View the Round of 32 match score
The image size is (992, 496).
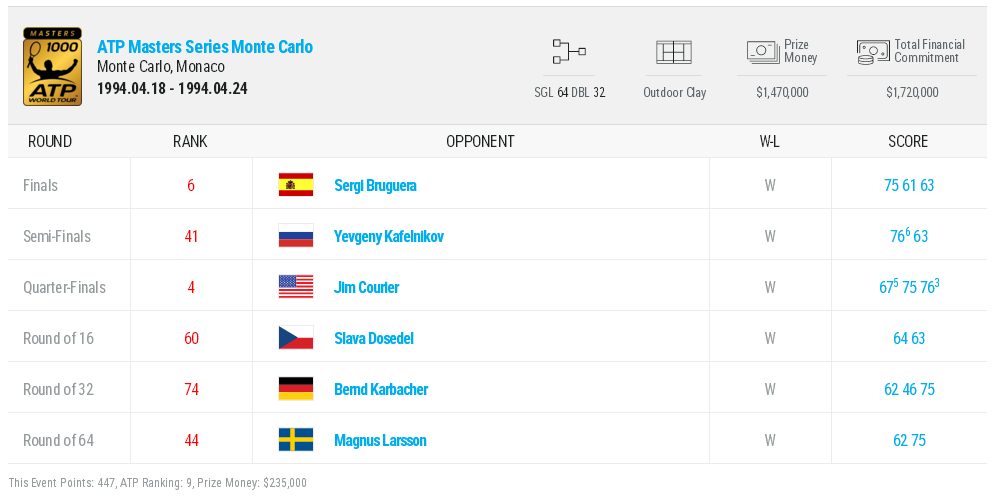pyautogui.click(x=909, y=390)
